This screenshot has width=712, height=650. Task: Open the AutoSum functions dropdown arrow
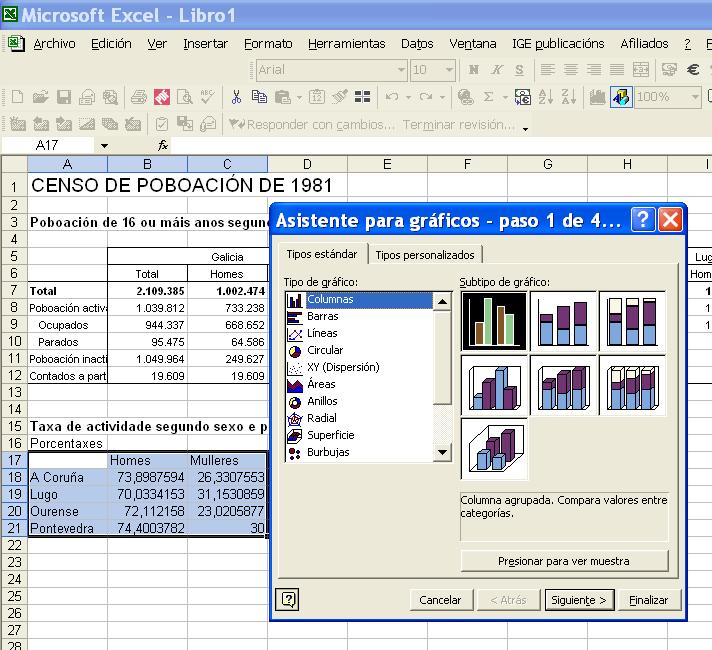click(x=504, y=97)
